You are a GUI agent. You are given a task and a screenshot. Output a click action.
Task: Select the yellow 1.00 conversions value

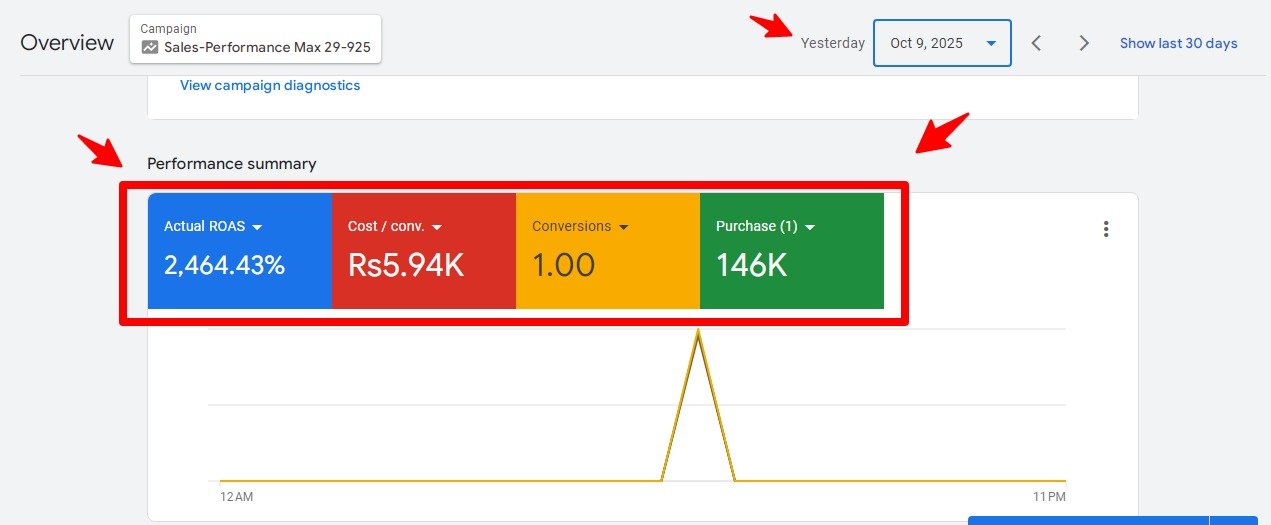pos(564,265)
